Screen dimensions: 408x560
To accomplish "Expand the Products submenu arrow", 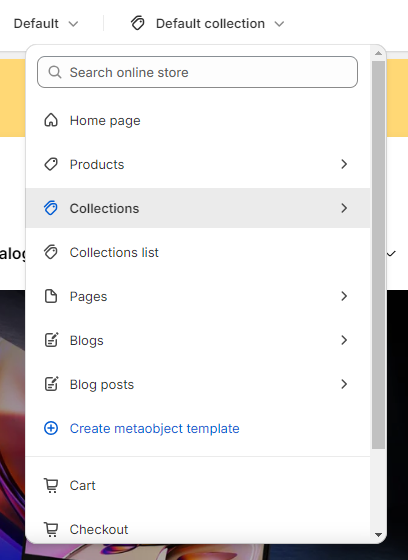I will coord(344,164).
